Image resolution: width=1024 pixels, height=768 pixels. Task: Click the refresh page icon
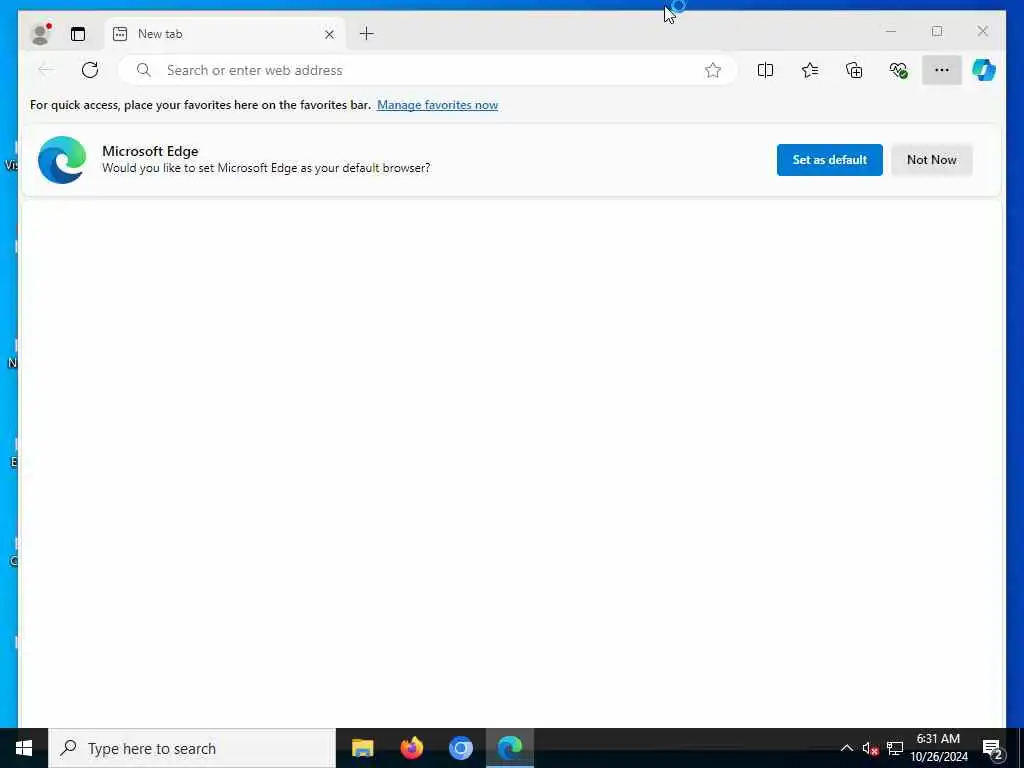(x=90, y=70)
